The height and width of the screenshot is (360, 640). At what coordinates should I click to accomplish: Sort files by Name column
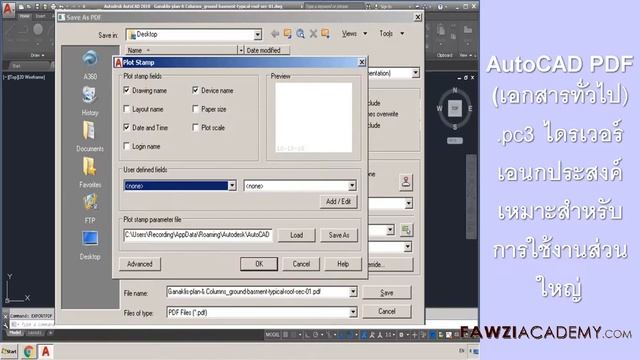pyautogui.click(x=181, y=50)
